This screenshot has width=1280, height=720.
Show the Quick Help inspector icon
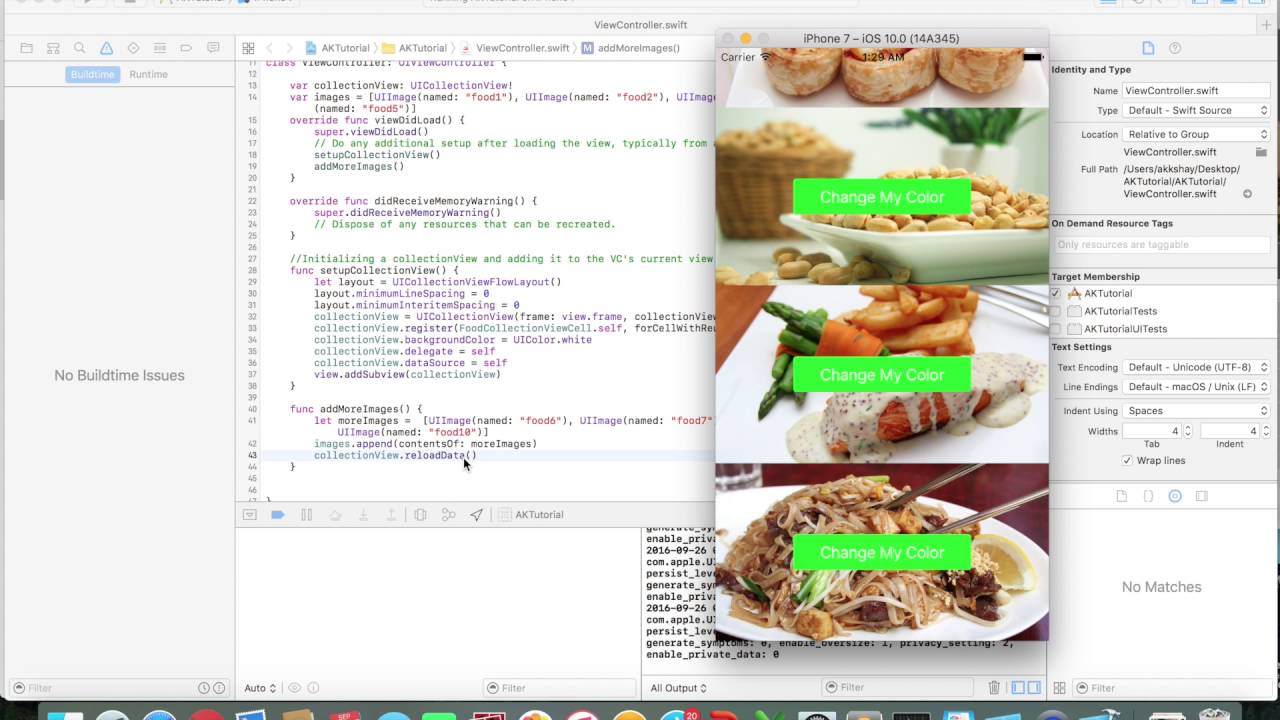click(x=1175, y=48)
